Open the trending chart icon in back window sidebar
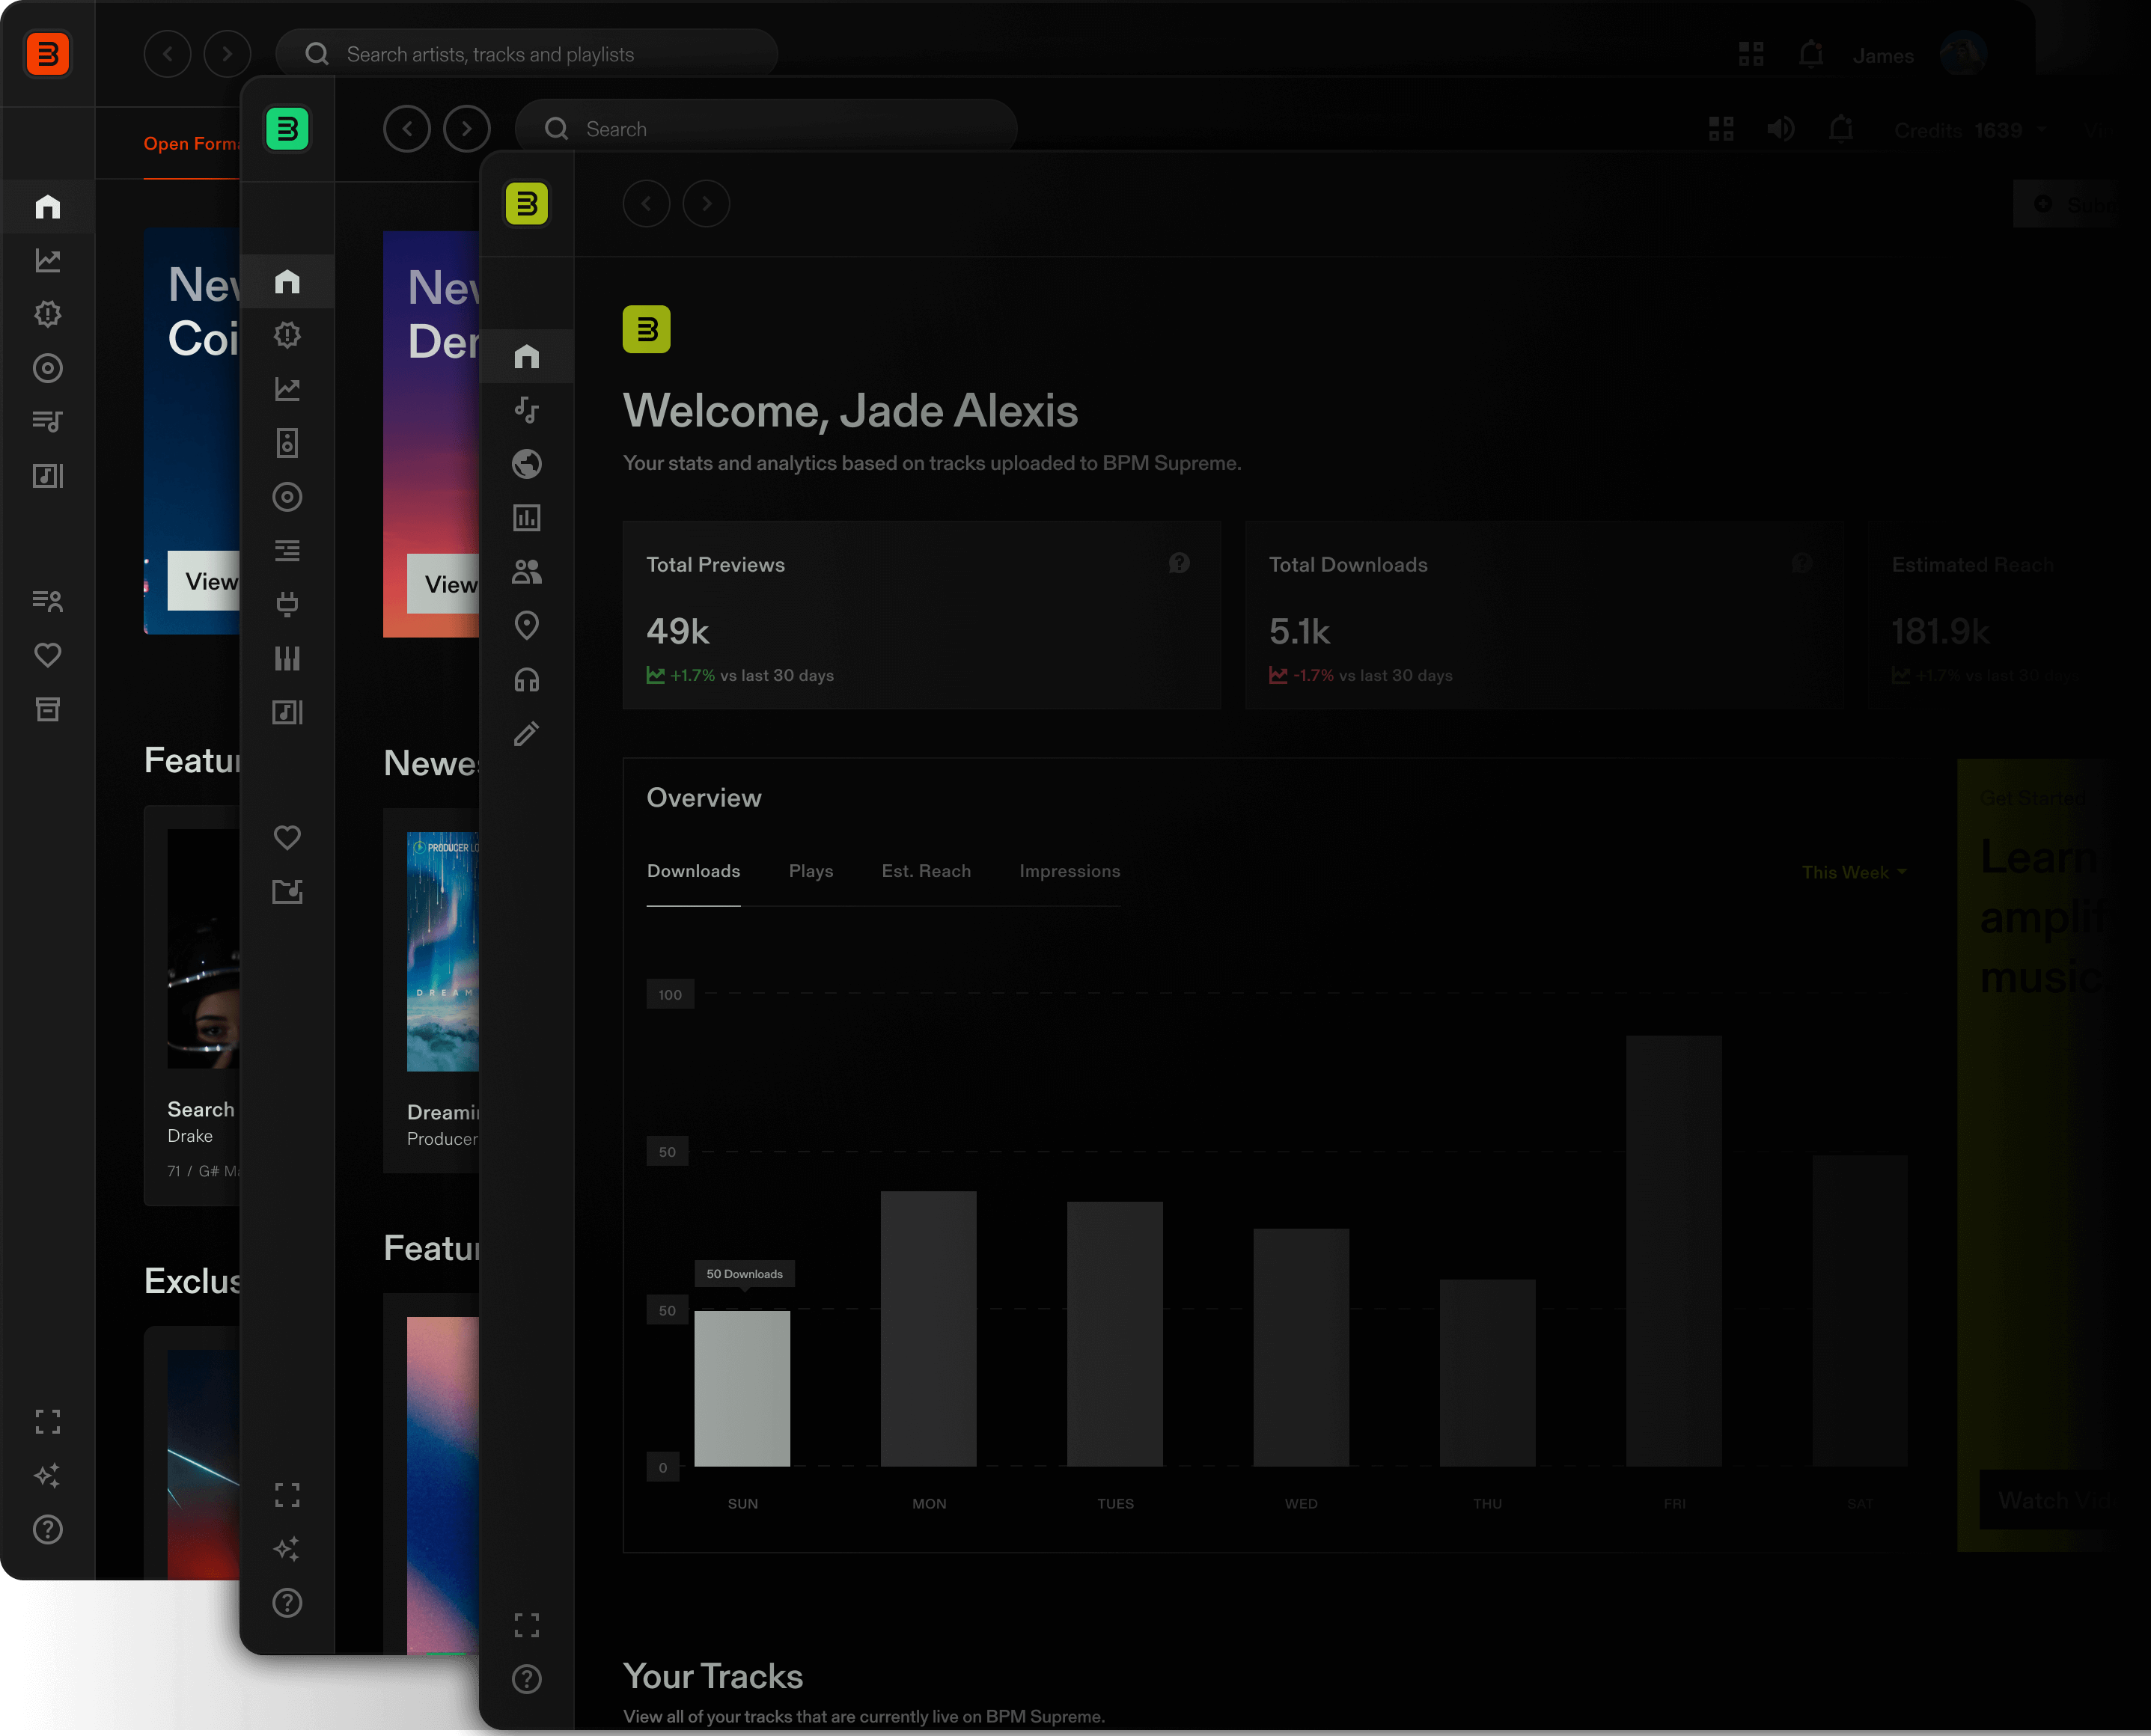Screen dimensions: 2151x1736 47,261
